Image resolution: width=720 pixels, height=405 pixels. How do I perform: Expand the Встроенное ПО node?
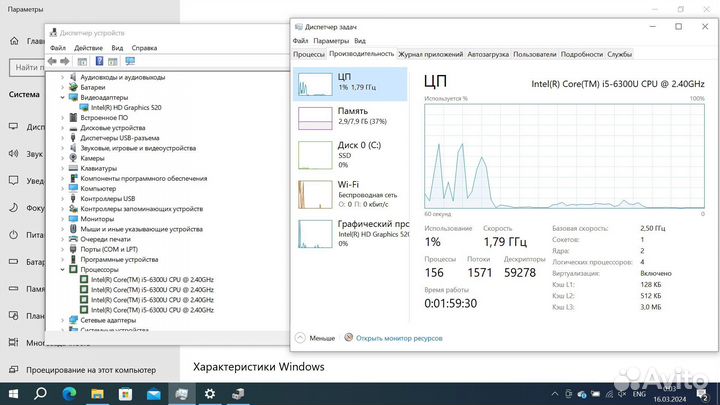point(62,118)
